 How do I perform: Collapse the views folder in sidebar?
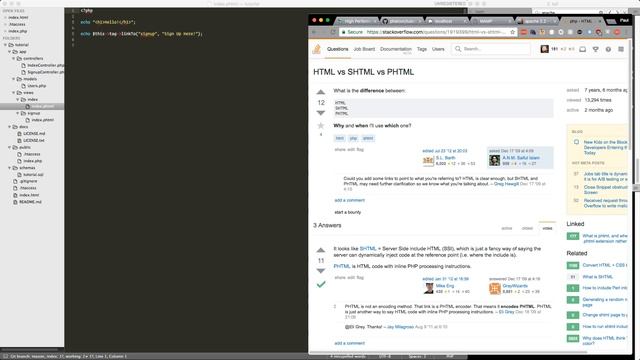point(13,93)
